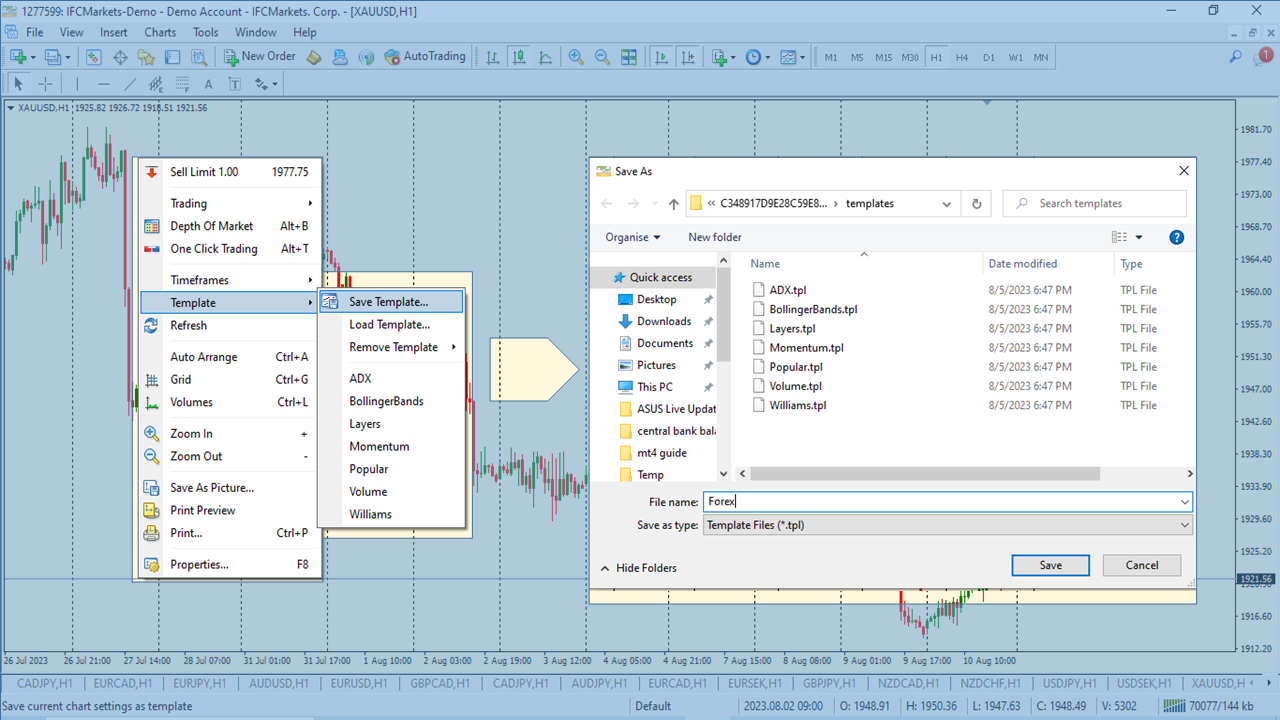Screen dimensions: 1280x720
Task: Switch to the H4 timeframe
Action: pyautogui.click(x=962, y=57)
